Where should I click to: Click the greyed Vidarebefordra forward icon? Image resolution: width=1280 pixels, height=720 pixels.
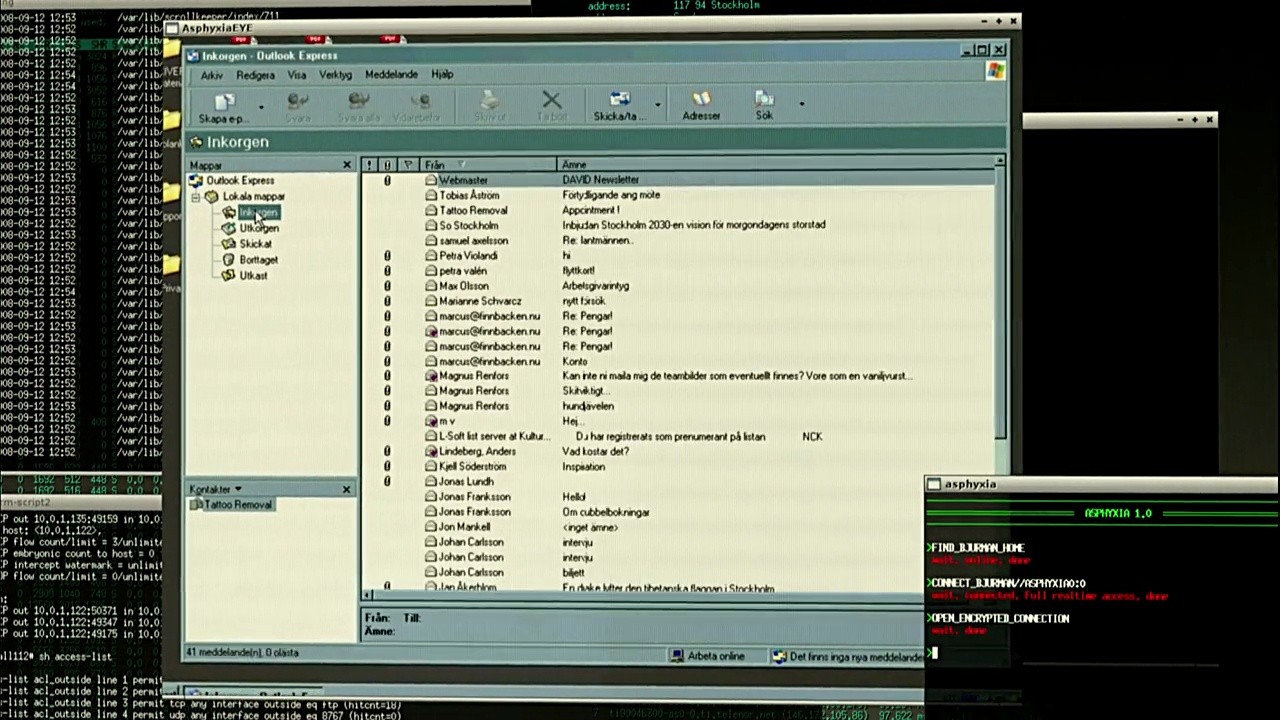click(419, 101)
